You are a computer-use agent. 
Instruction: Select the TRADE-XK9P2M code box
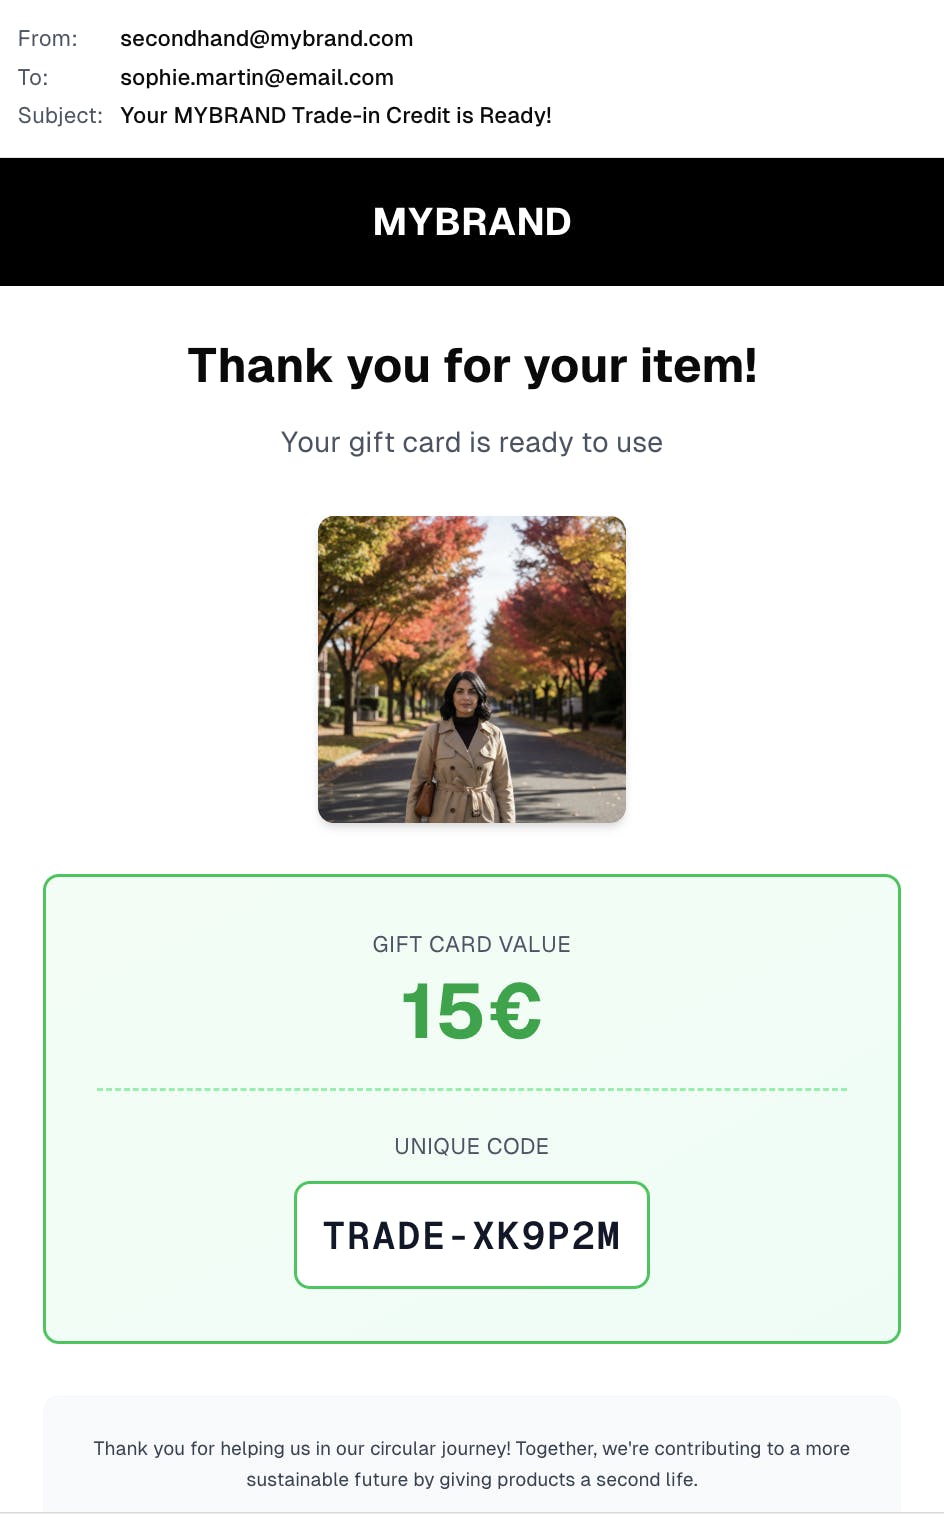pyautogui.click(x=472, y=1236)
